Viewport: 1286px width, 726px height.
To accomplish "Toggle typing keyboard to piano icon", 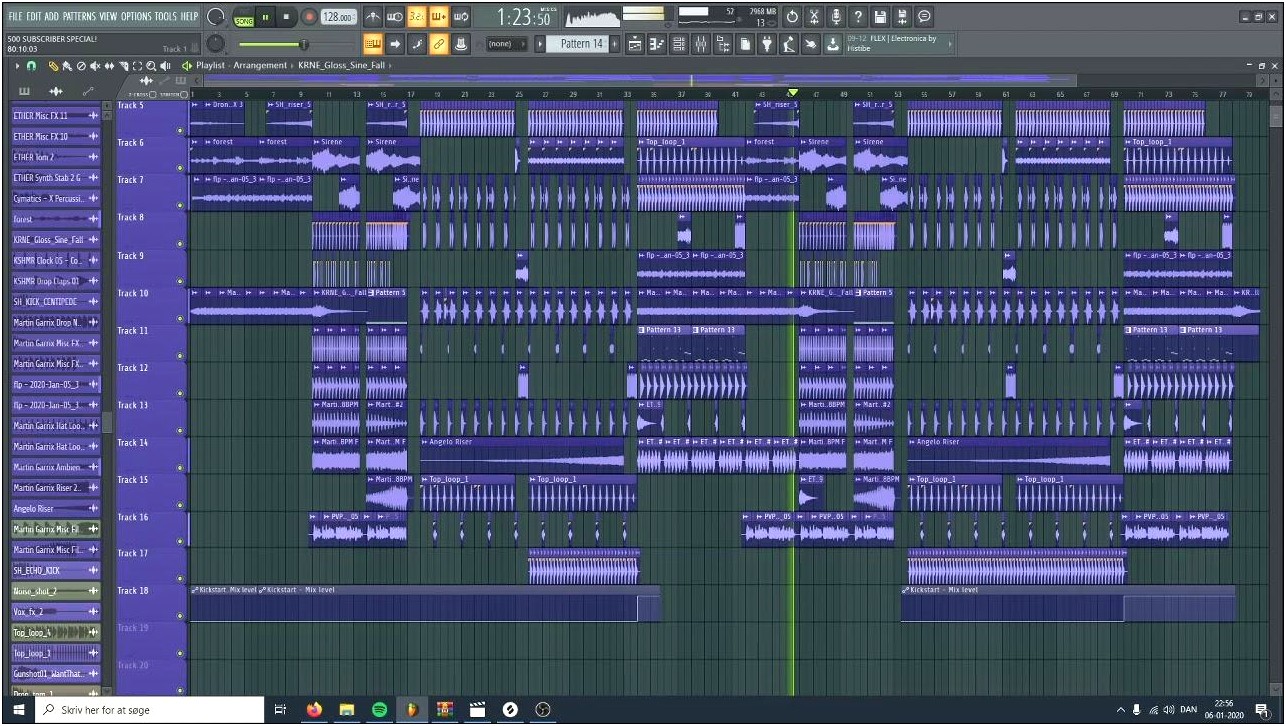I will click(x=372, y=44).
